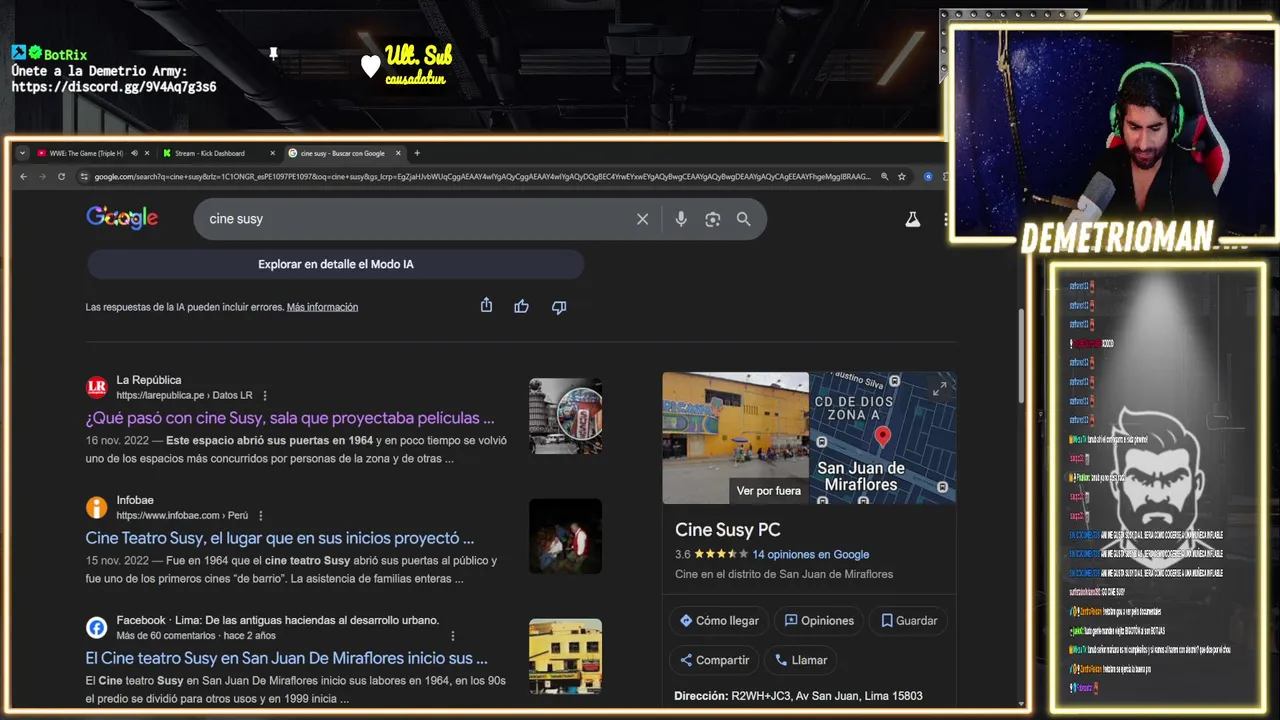Click page vertical scrollbar
This screenshot has width=1280, height=720.
[1021, 355]
